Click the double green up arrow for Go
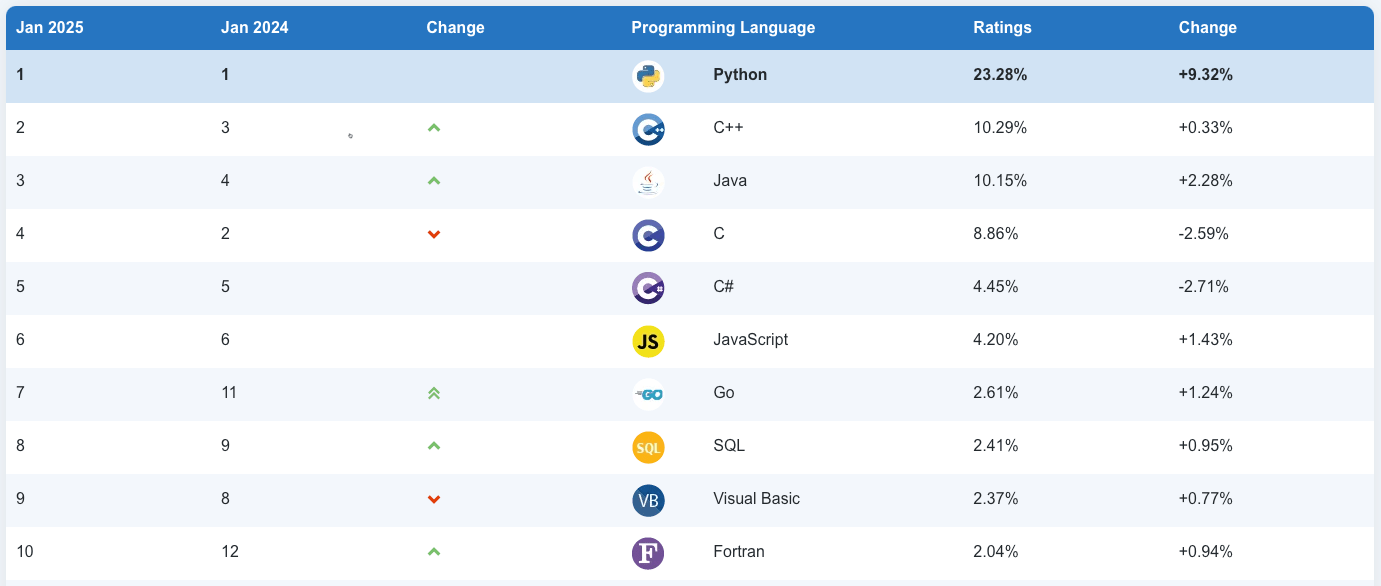The height and width of the screenshot is (586, 1381). click(x=434, y=393)
